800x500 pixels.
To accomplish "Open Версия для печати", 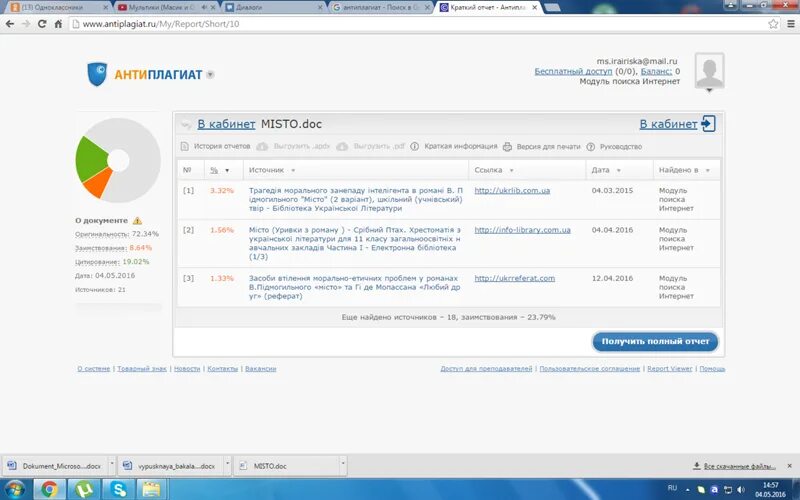I will pos(548,146).
